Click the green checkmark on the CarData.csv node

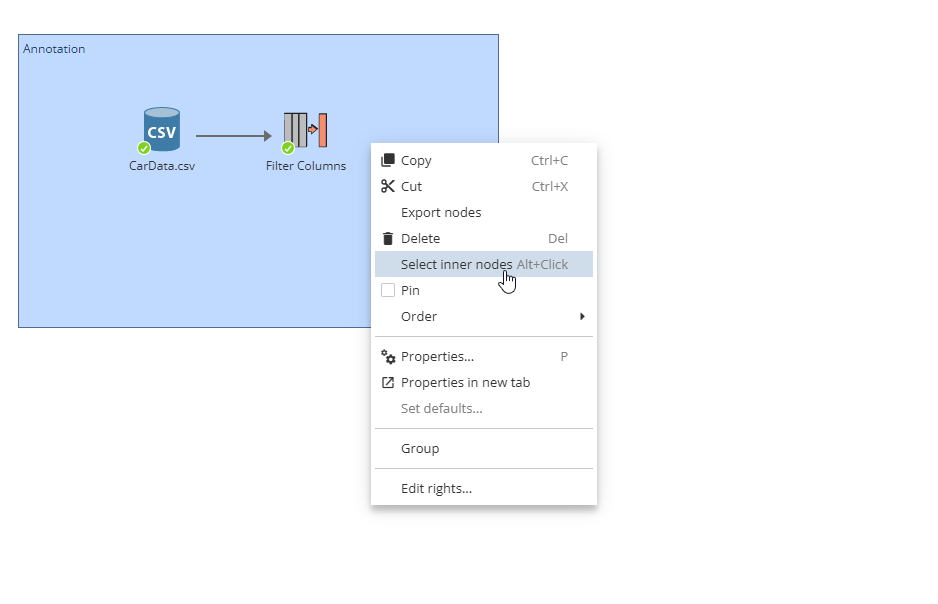[143, 148]
